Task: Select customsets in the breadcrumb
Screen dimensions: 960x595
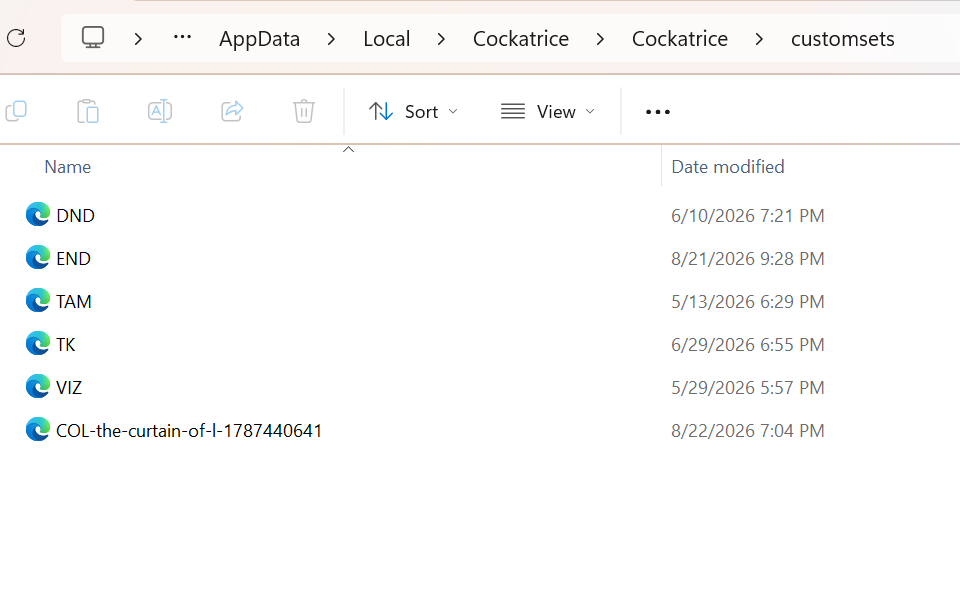Action: [x=842, y=39]
